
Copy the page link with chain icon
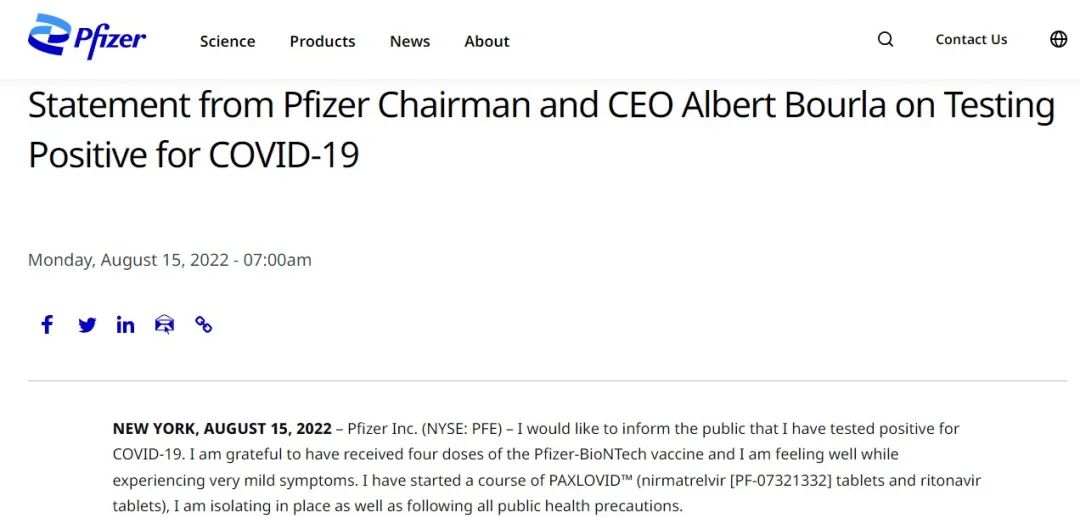pyautogui.click(x=203, y=324)
